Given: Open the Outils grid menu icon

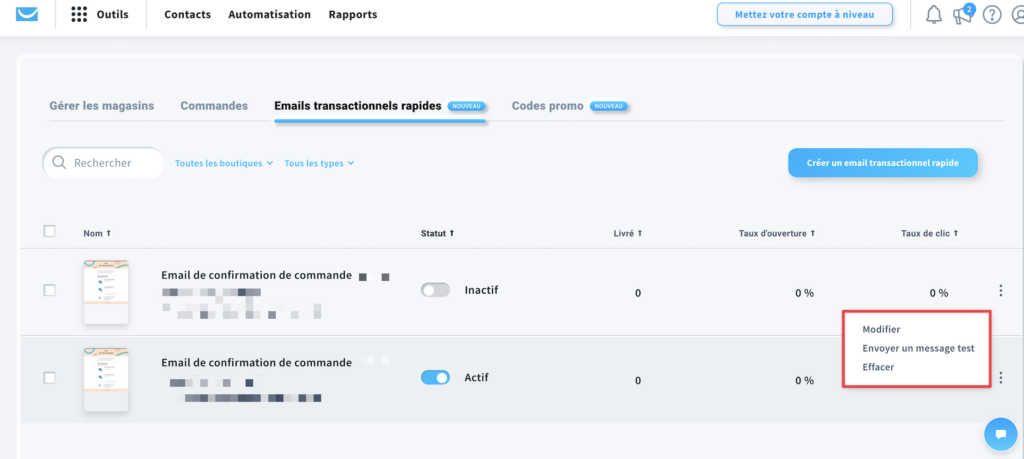Looking at the screenshot, I should click(x=79, y=14).
